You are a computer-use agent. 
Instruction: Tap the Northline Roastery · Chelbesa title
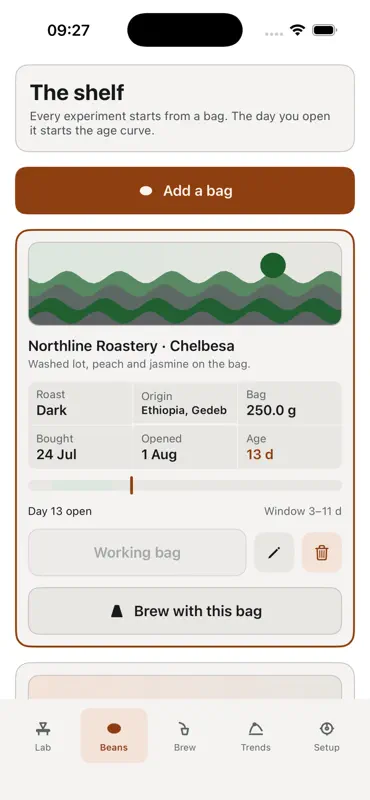coord(131,346)
